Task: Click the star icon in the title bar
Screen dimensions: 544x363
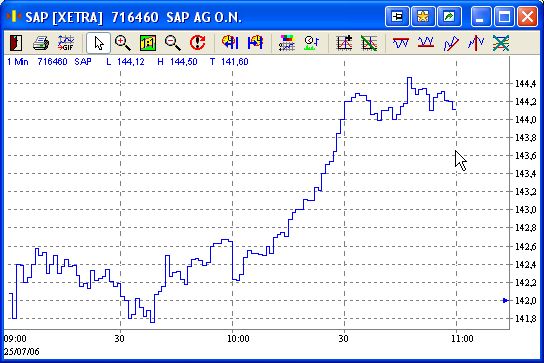Action: (x=423, y=16)
